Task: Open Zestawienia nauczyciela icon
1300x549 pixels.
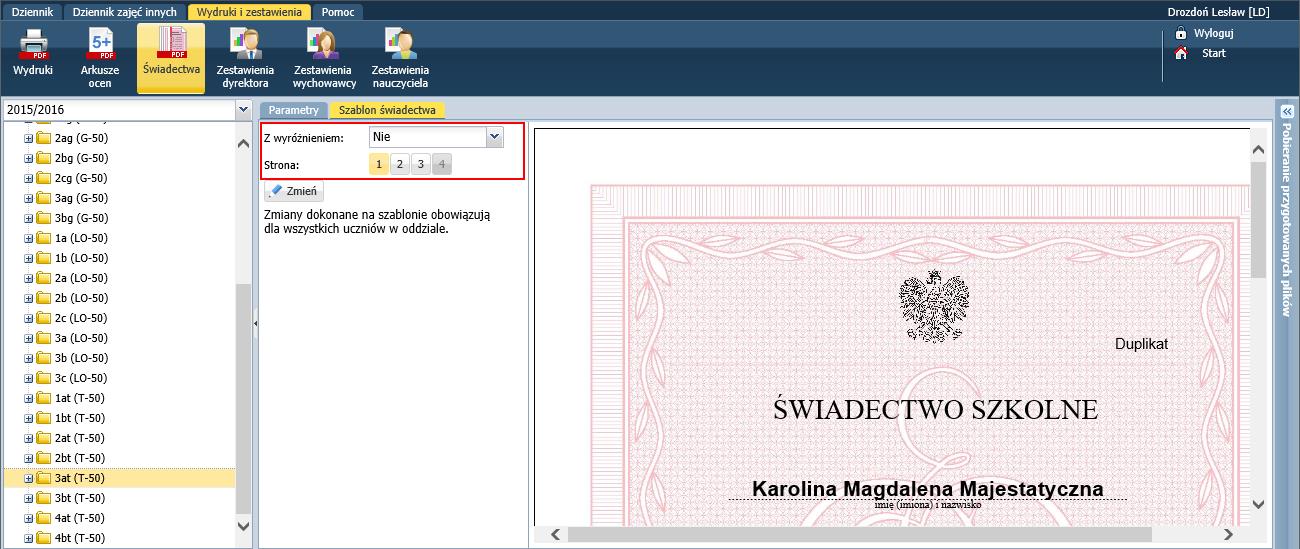Action: pyautogui.click(x=400, y=57)
